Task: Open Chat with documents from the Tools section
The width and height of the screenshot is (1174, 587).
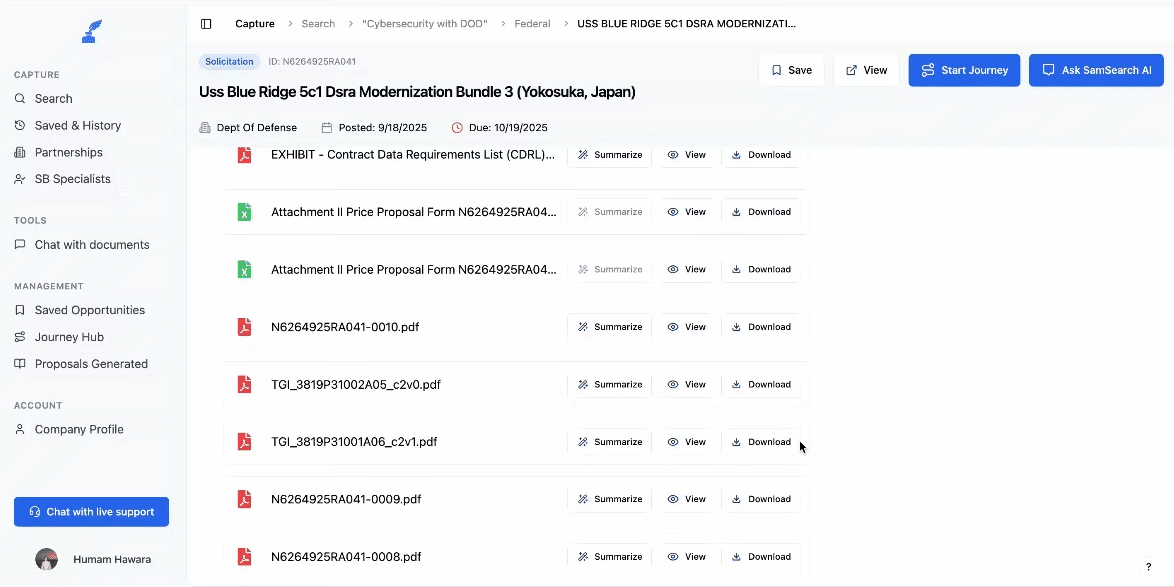Action: [20, 244]
